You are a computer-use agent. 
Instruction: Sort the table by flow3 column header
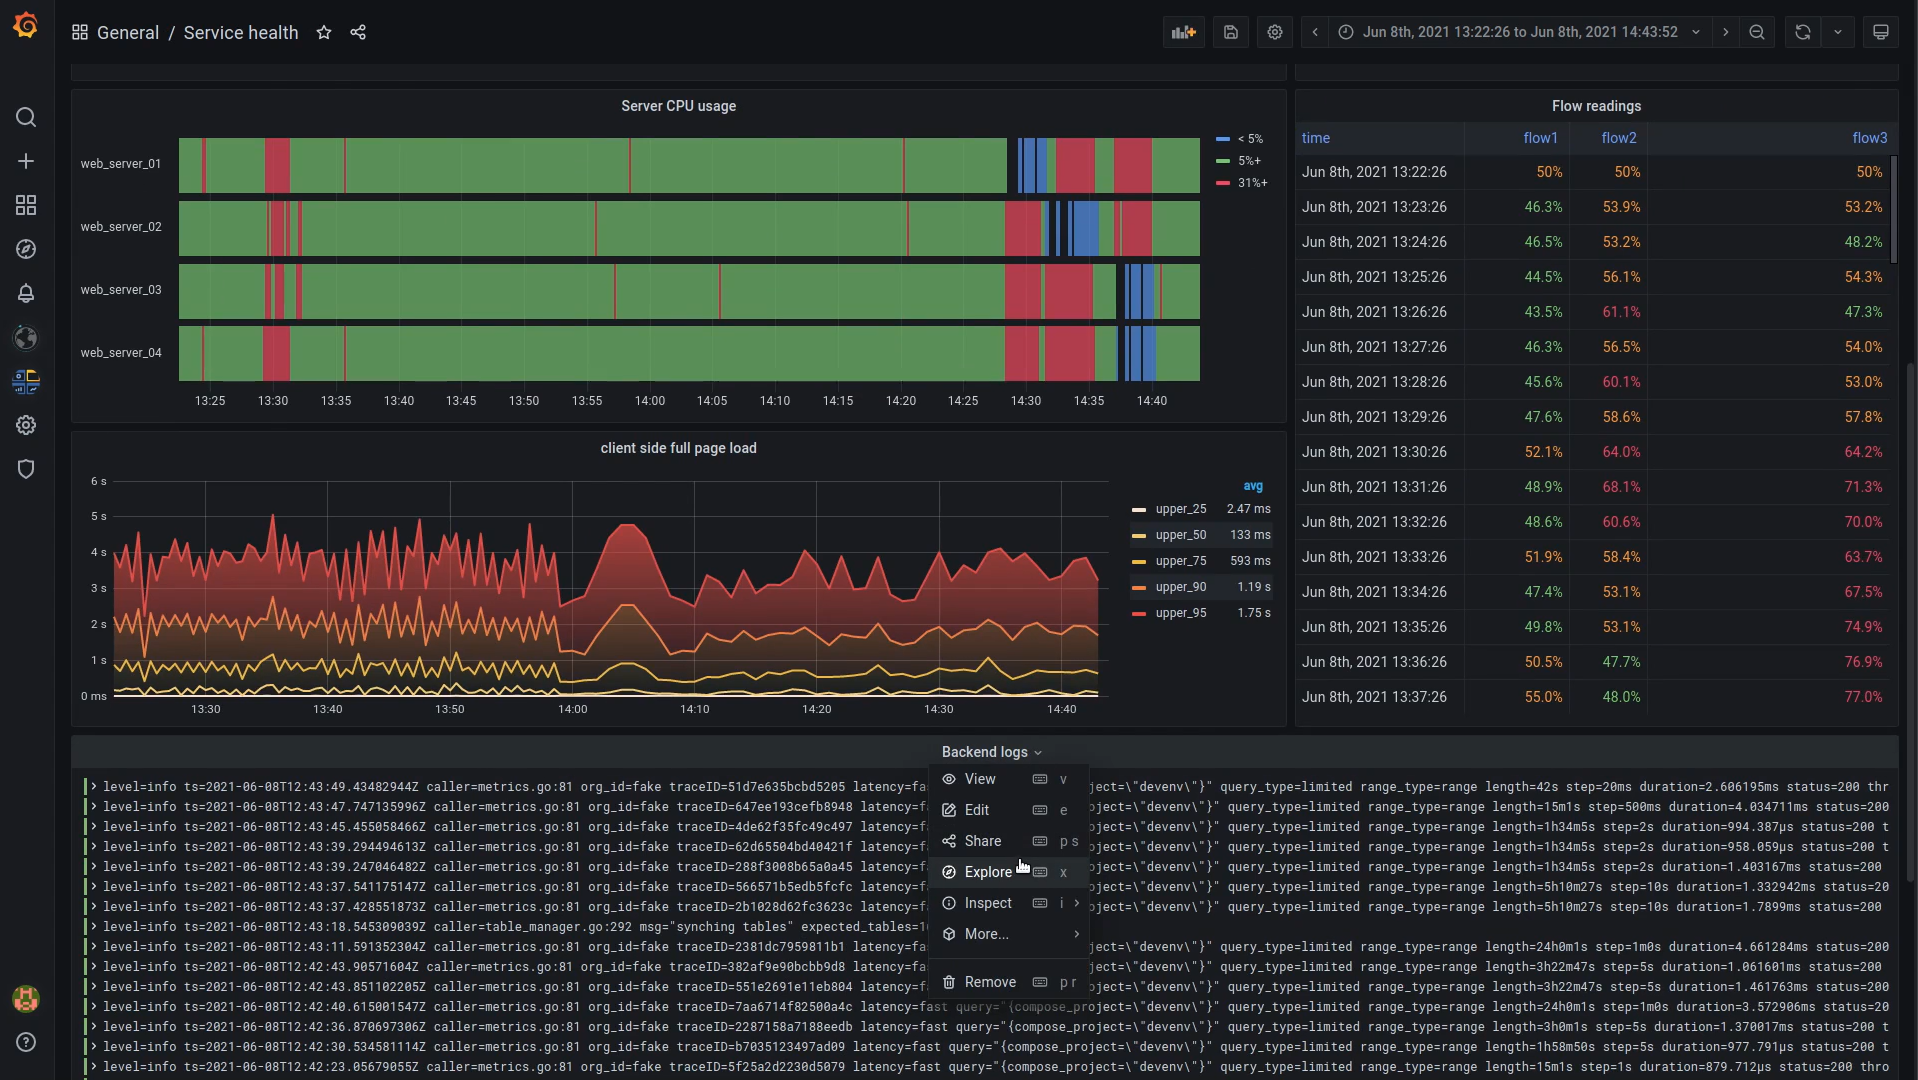[x=1869, y=138]
